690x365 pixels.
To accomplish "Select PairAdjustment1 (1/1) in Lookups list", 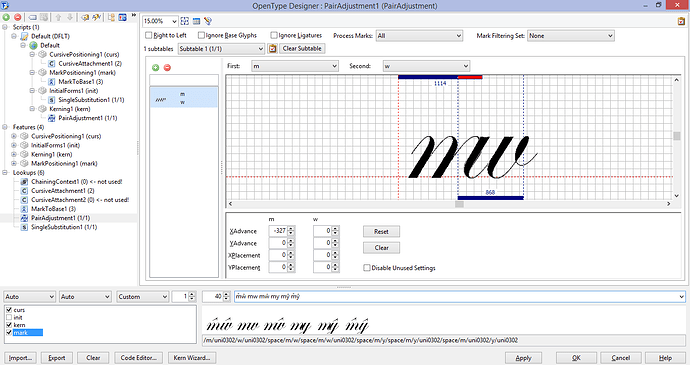I will [60, 218].
